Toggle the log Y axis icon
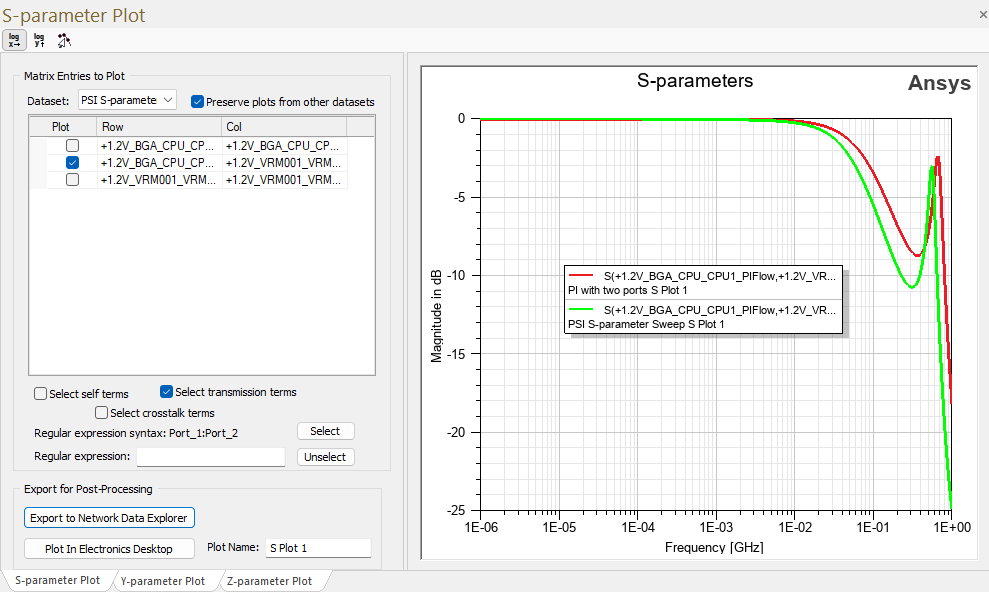The height and width of the screenshot is (592, 989). 39,41
